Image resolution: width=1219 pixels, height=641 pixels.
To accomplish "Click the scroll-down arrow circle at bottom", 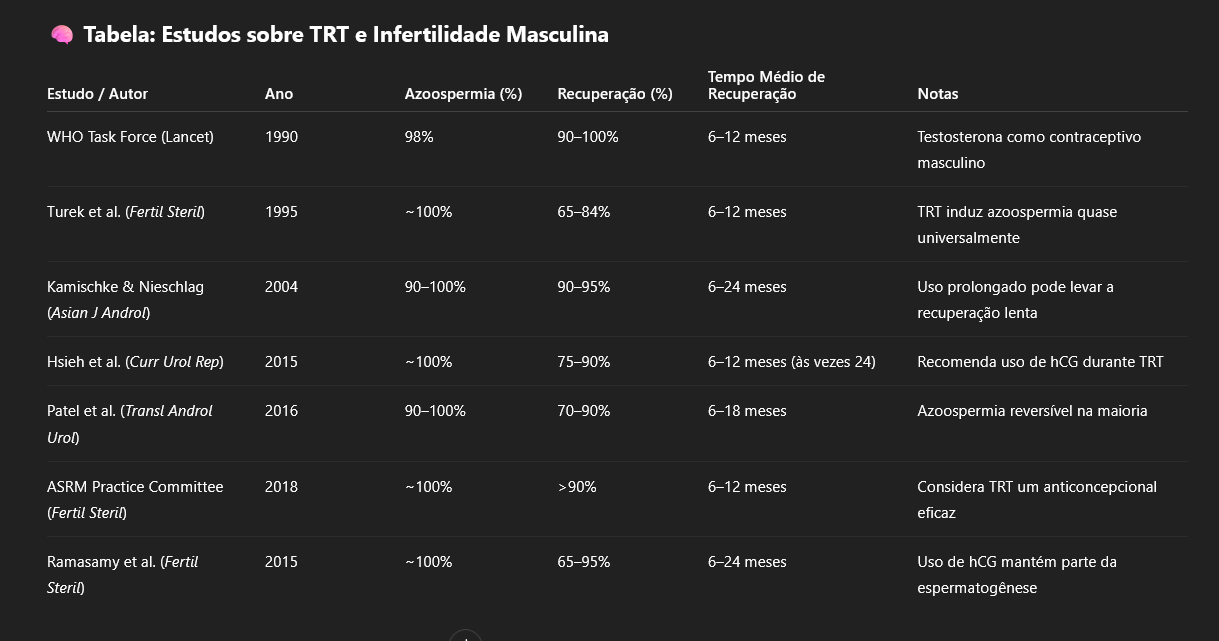I will coord(466,636).
